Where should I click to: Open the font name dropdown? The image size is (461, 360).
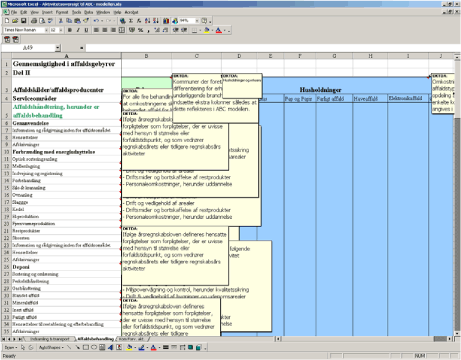pyautogui.click(x=46, y=30)
